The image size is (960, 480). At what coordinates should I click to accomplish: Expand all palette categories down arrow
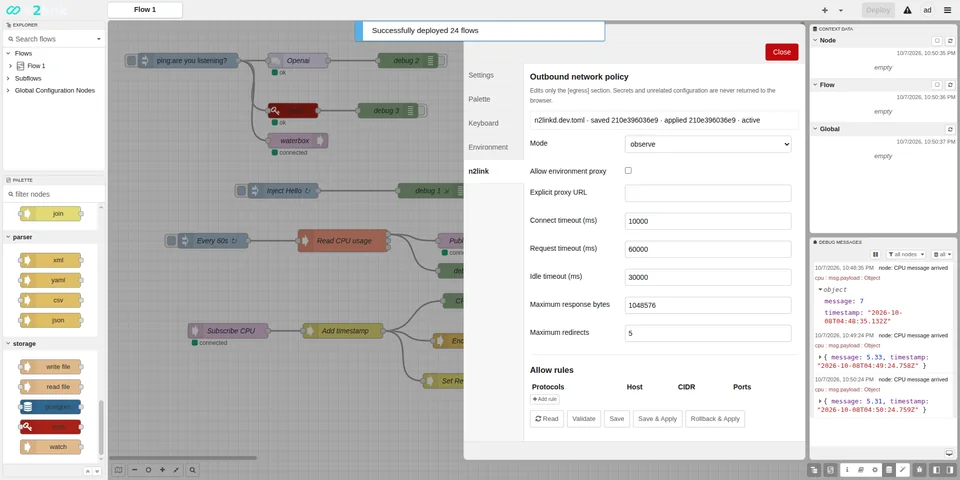tap(95, 471)
